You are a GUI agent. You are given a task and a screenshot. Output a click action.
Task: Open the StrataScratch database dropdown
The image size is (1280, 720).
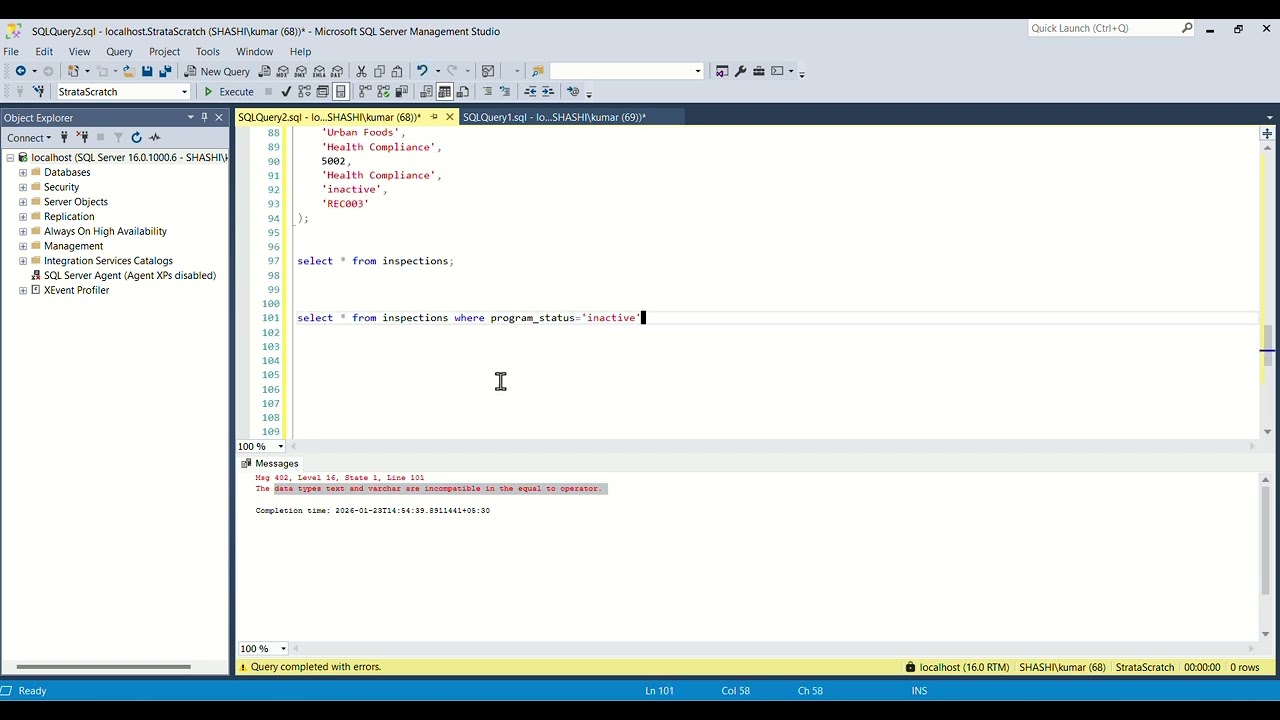coord(184,91)
